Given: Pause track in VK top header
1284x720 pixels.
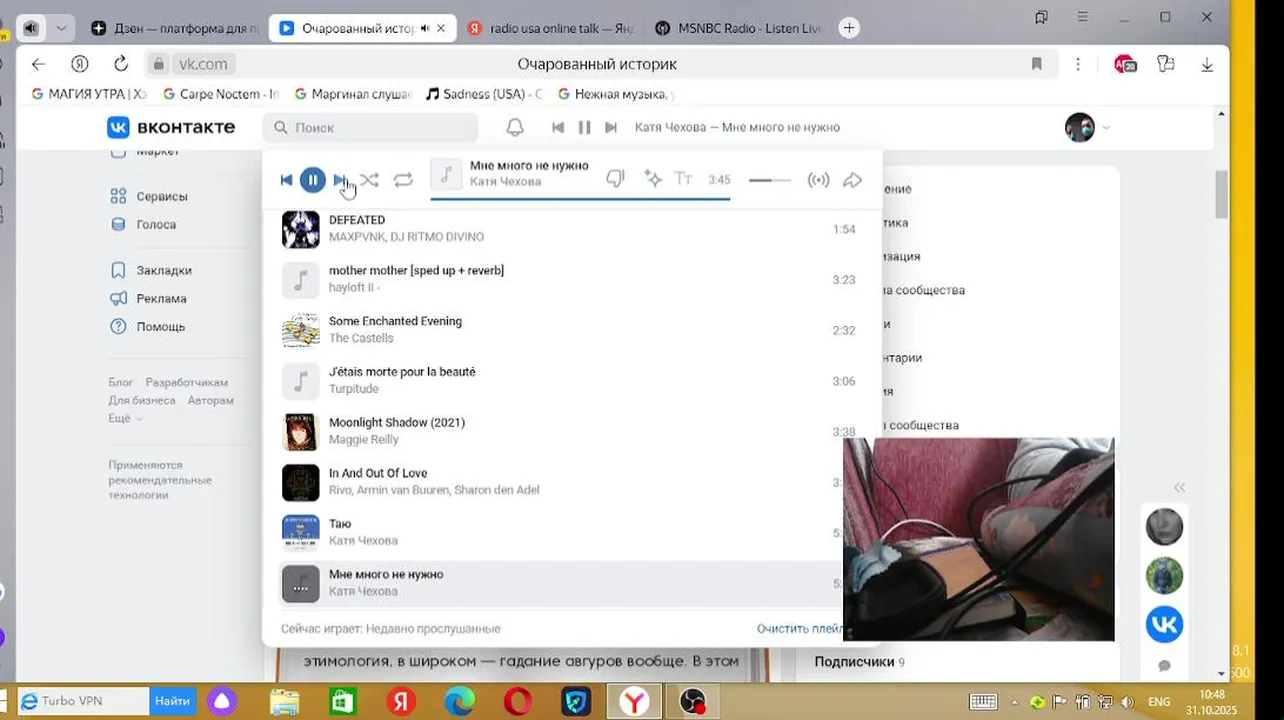Looking at the screenshot, I should point(585,127).
